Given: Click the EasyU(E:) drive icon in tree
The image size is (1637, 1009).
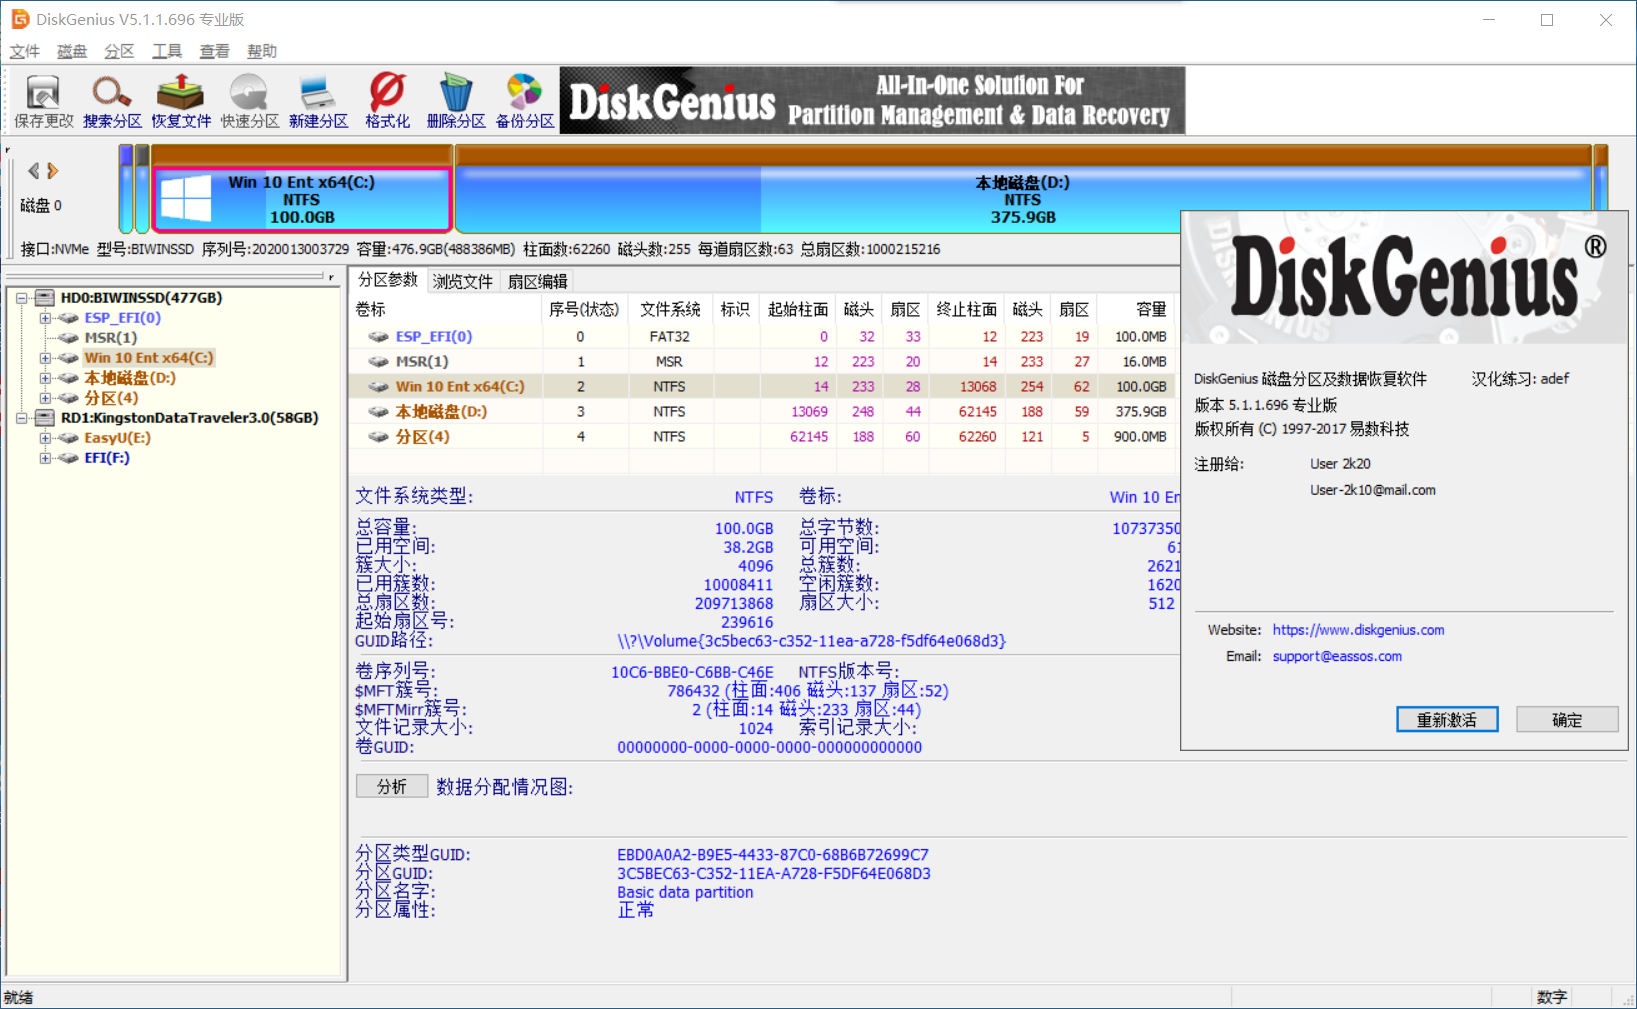Looking at the screenshot, I should pos(68,438).
